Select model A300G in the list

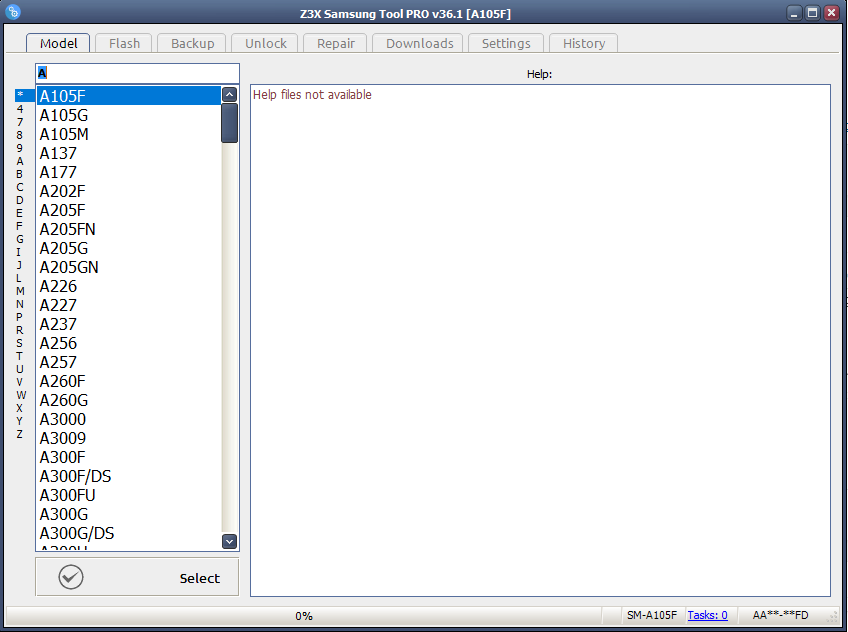click(129, 514)
